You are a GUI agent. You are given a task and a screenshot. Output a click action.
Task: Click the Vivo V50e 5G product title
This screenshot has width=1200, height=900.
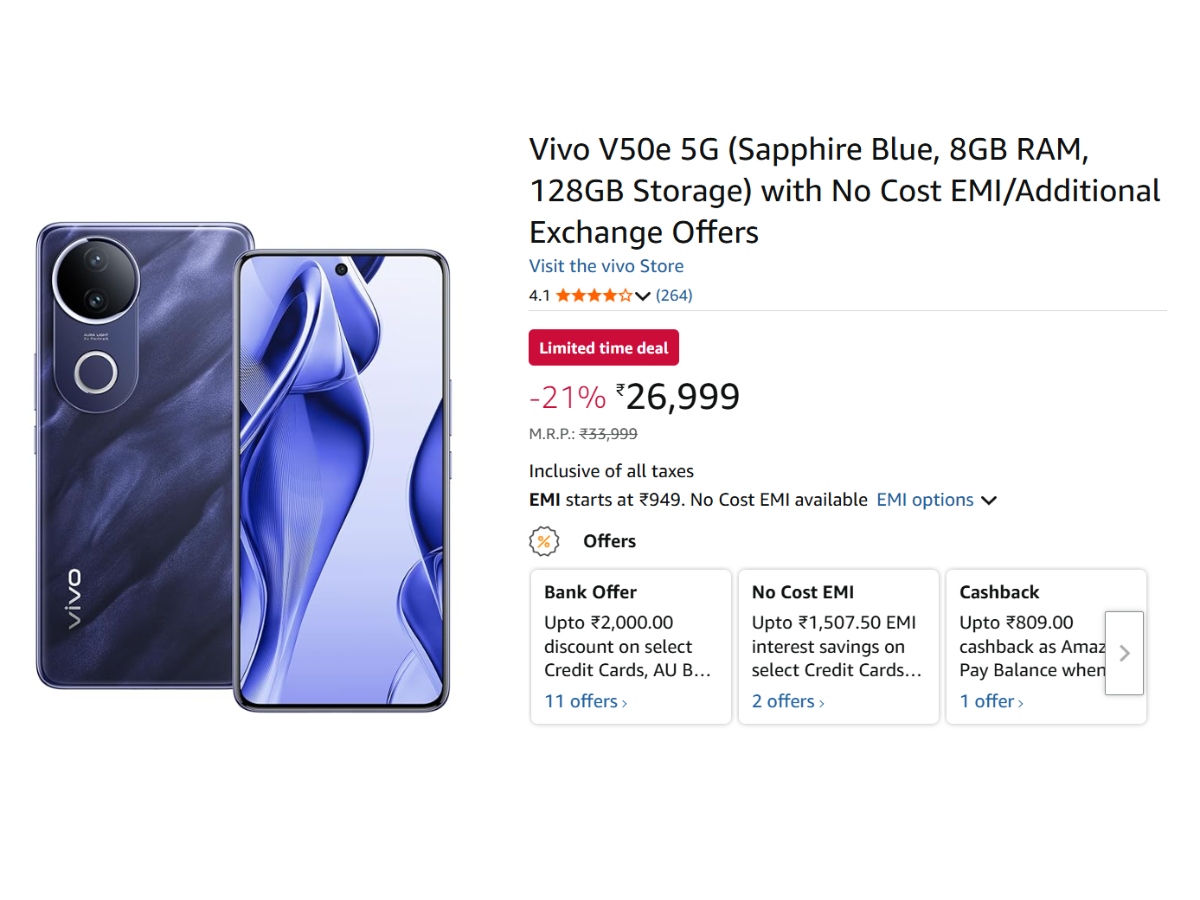click(844, 191)
